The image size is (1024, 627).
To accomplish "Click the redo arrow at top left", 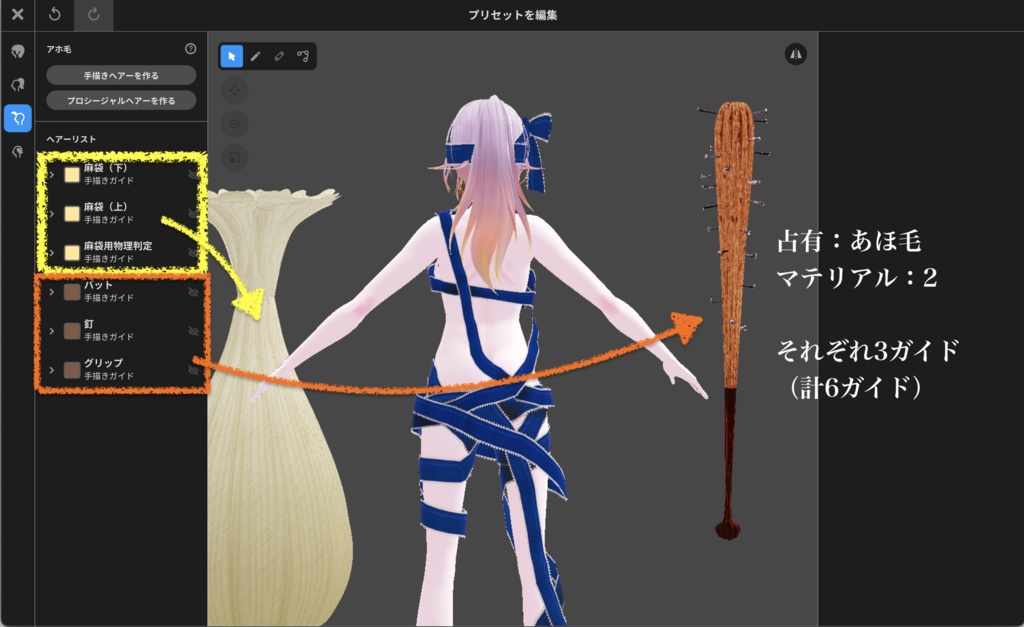I will click(92, 15).
